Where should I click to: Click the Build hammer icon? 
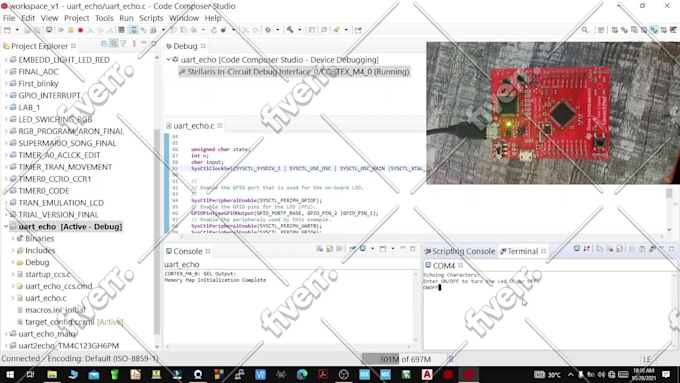click(x=289, y=30)
